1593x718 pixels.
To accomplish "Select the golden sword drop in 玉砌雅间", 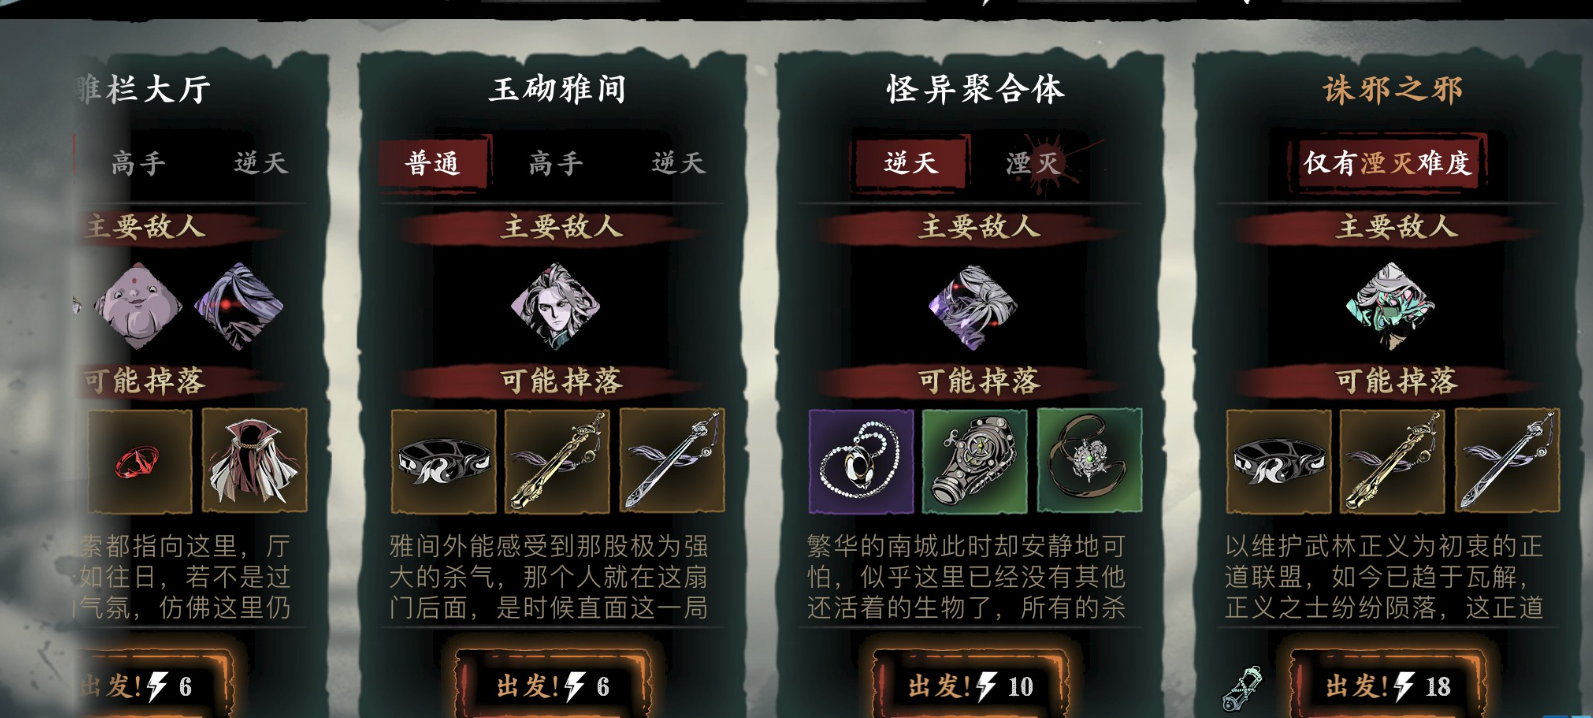I will (557, 461).
